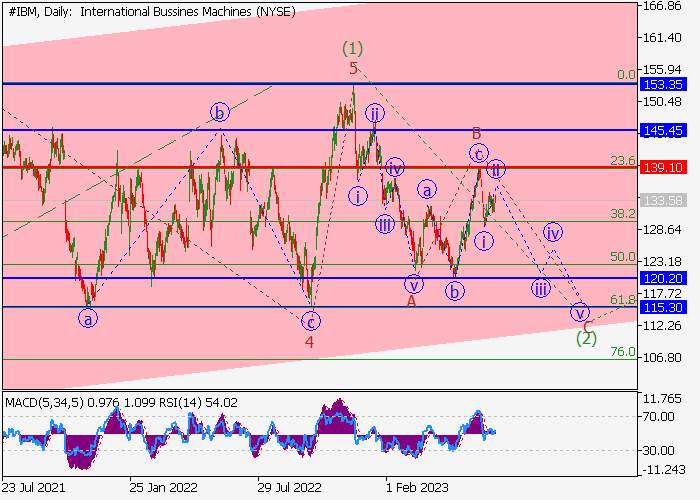Click the -11.243 indicator scale value
Screen dimensions: 700x500
coord(664,470)
